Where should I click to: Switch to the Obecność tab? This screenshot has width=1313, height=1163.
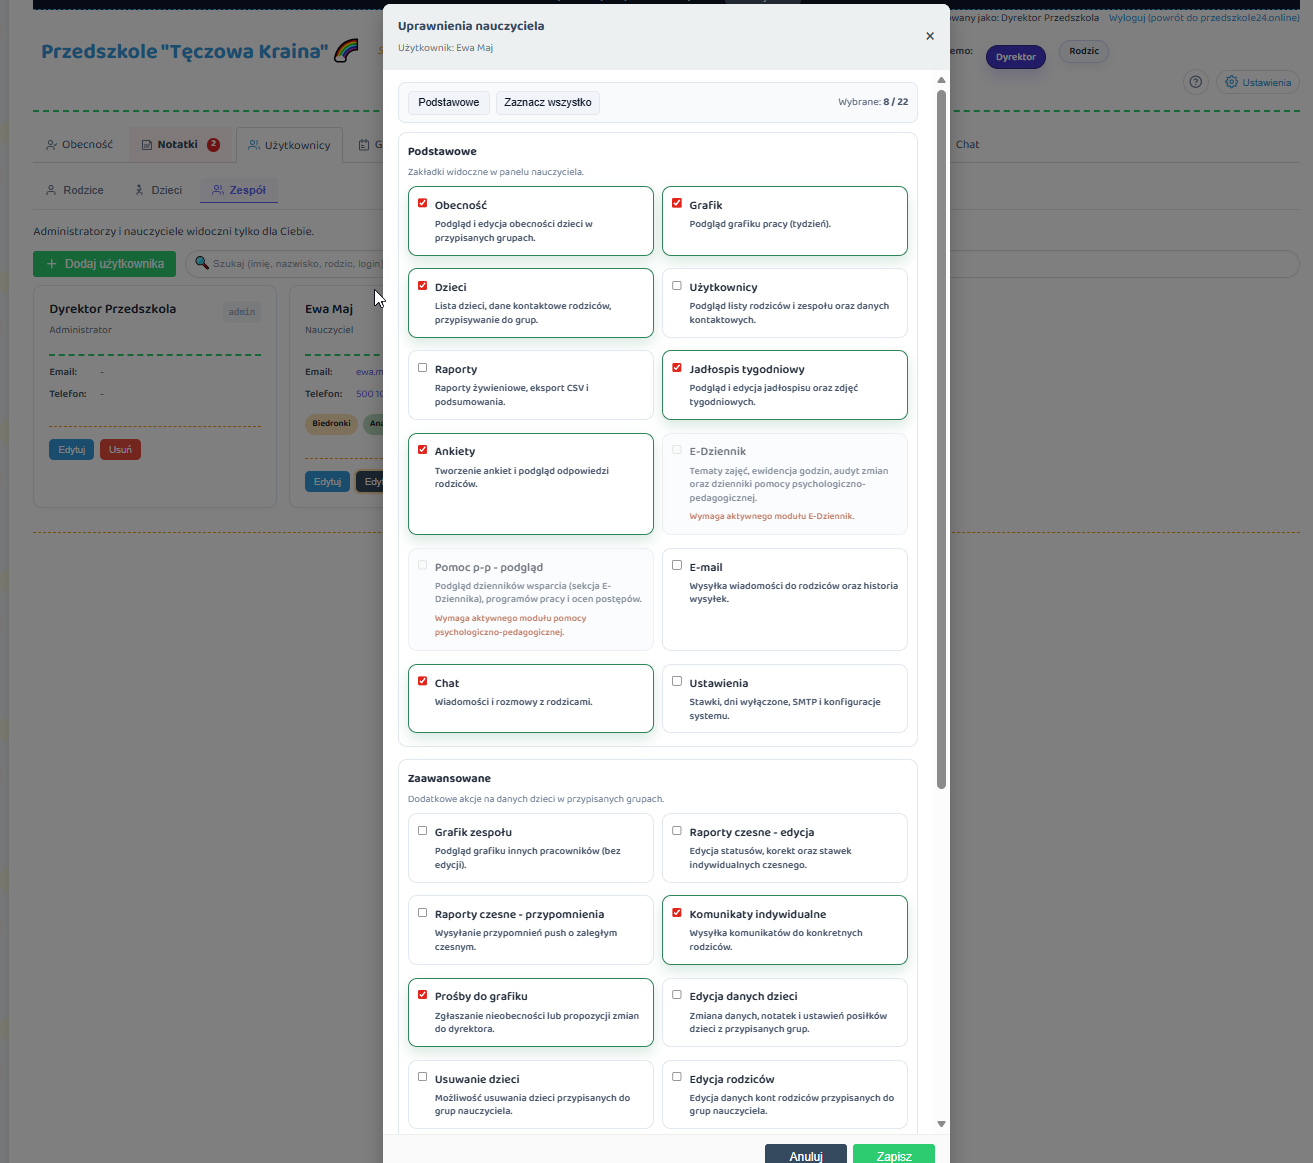(x=80, y=144)
